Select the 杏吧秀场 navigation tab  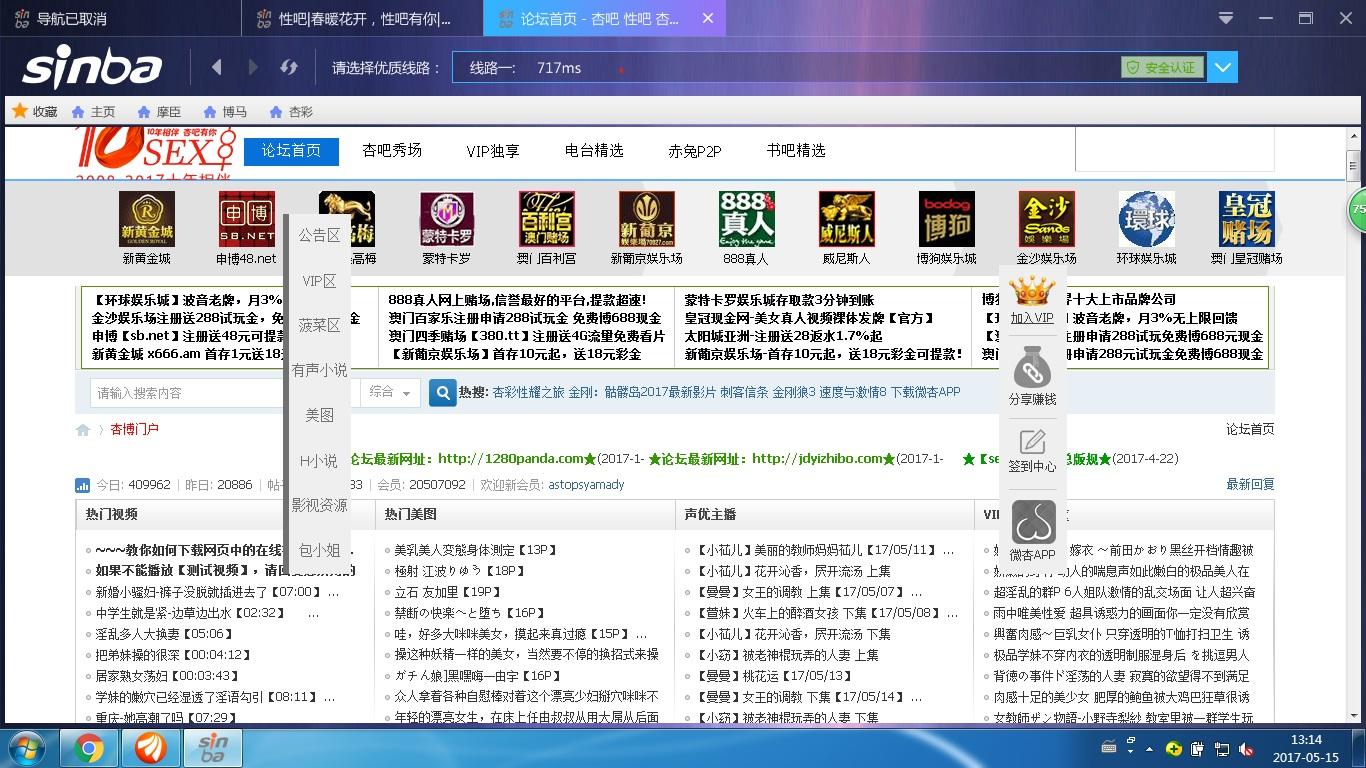[392, 151]
